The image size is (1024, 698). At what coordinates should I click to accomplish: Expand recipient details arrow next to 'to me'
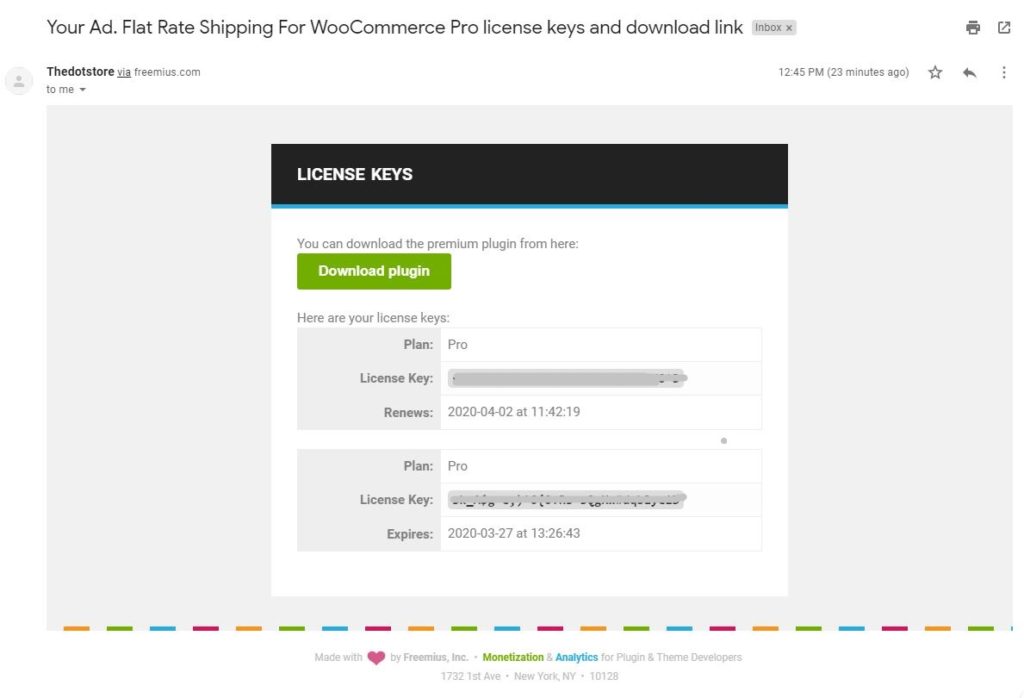click(x=82, y=90)
